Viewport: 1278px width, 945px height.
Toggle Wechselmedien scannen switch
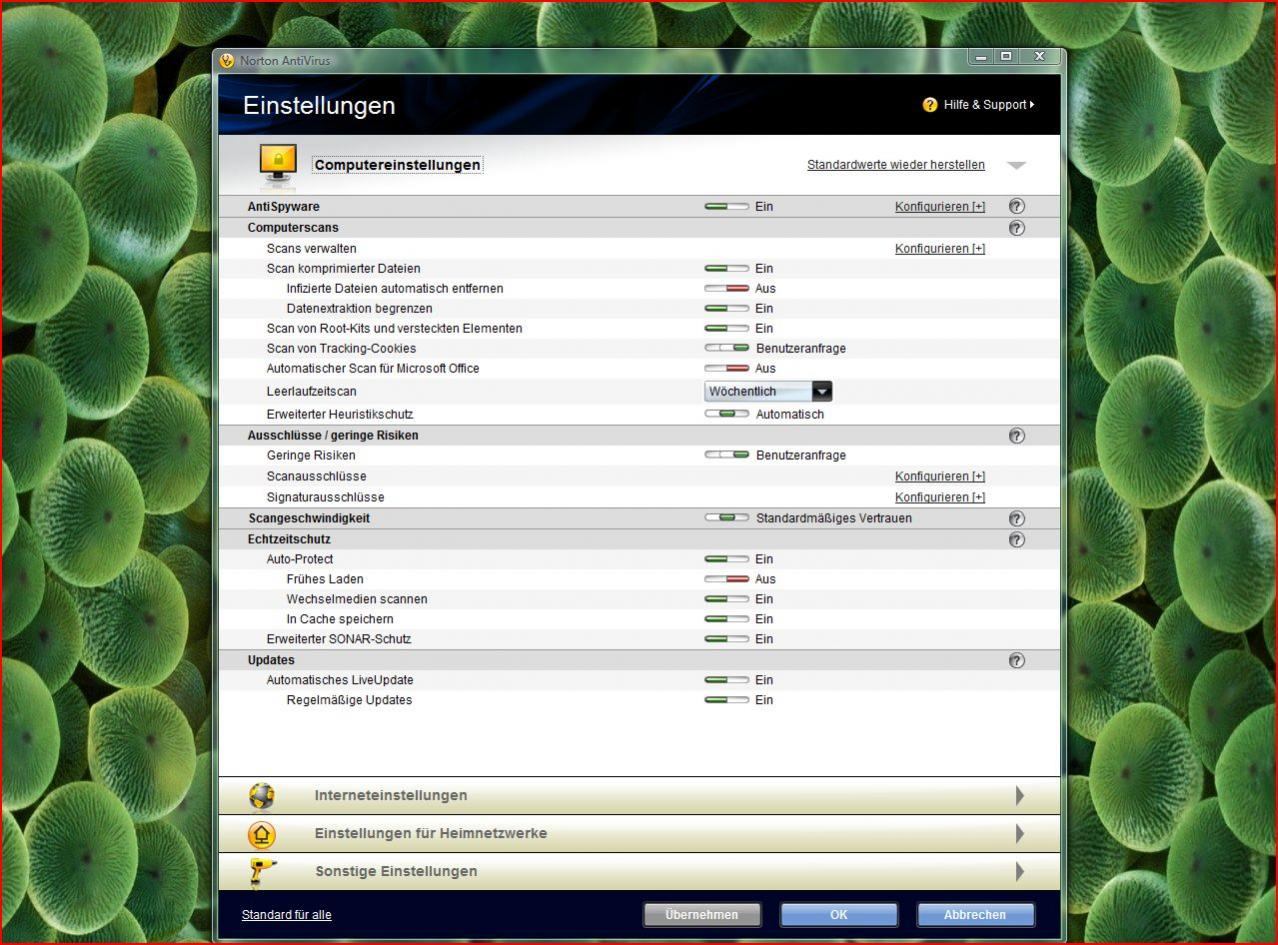pos(727,599)
